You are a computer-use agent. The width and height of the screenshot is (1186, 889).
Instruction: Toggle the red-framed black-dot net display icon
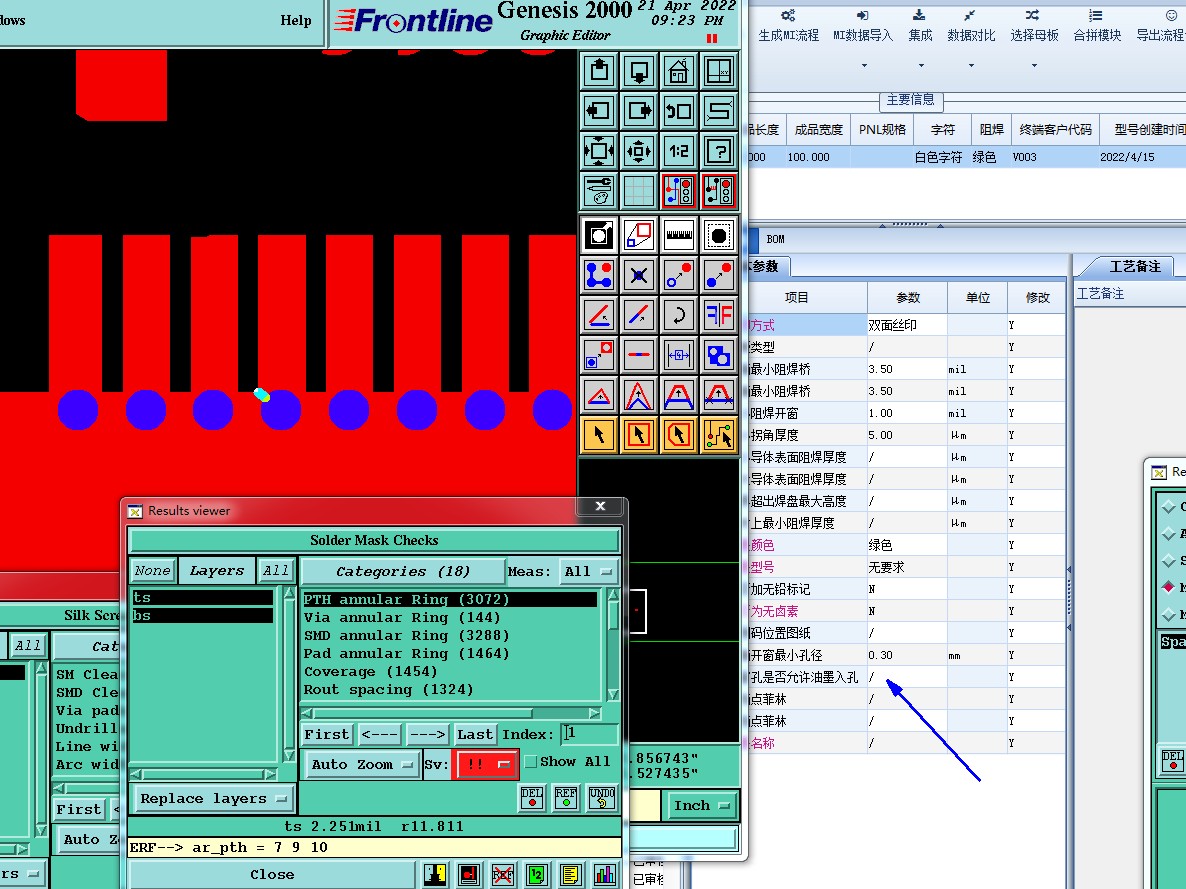(x=719, y=191)
